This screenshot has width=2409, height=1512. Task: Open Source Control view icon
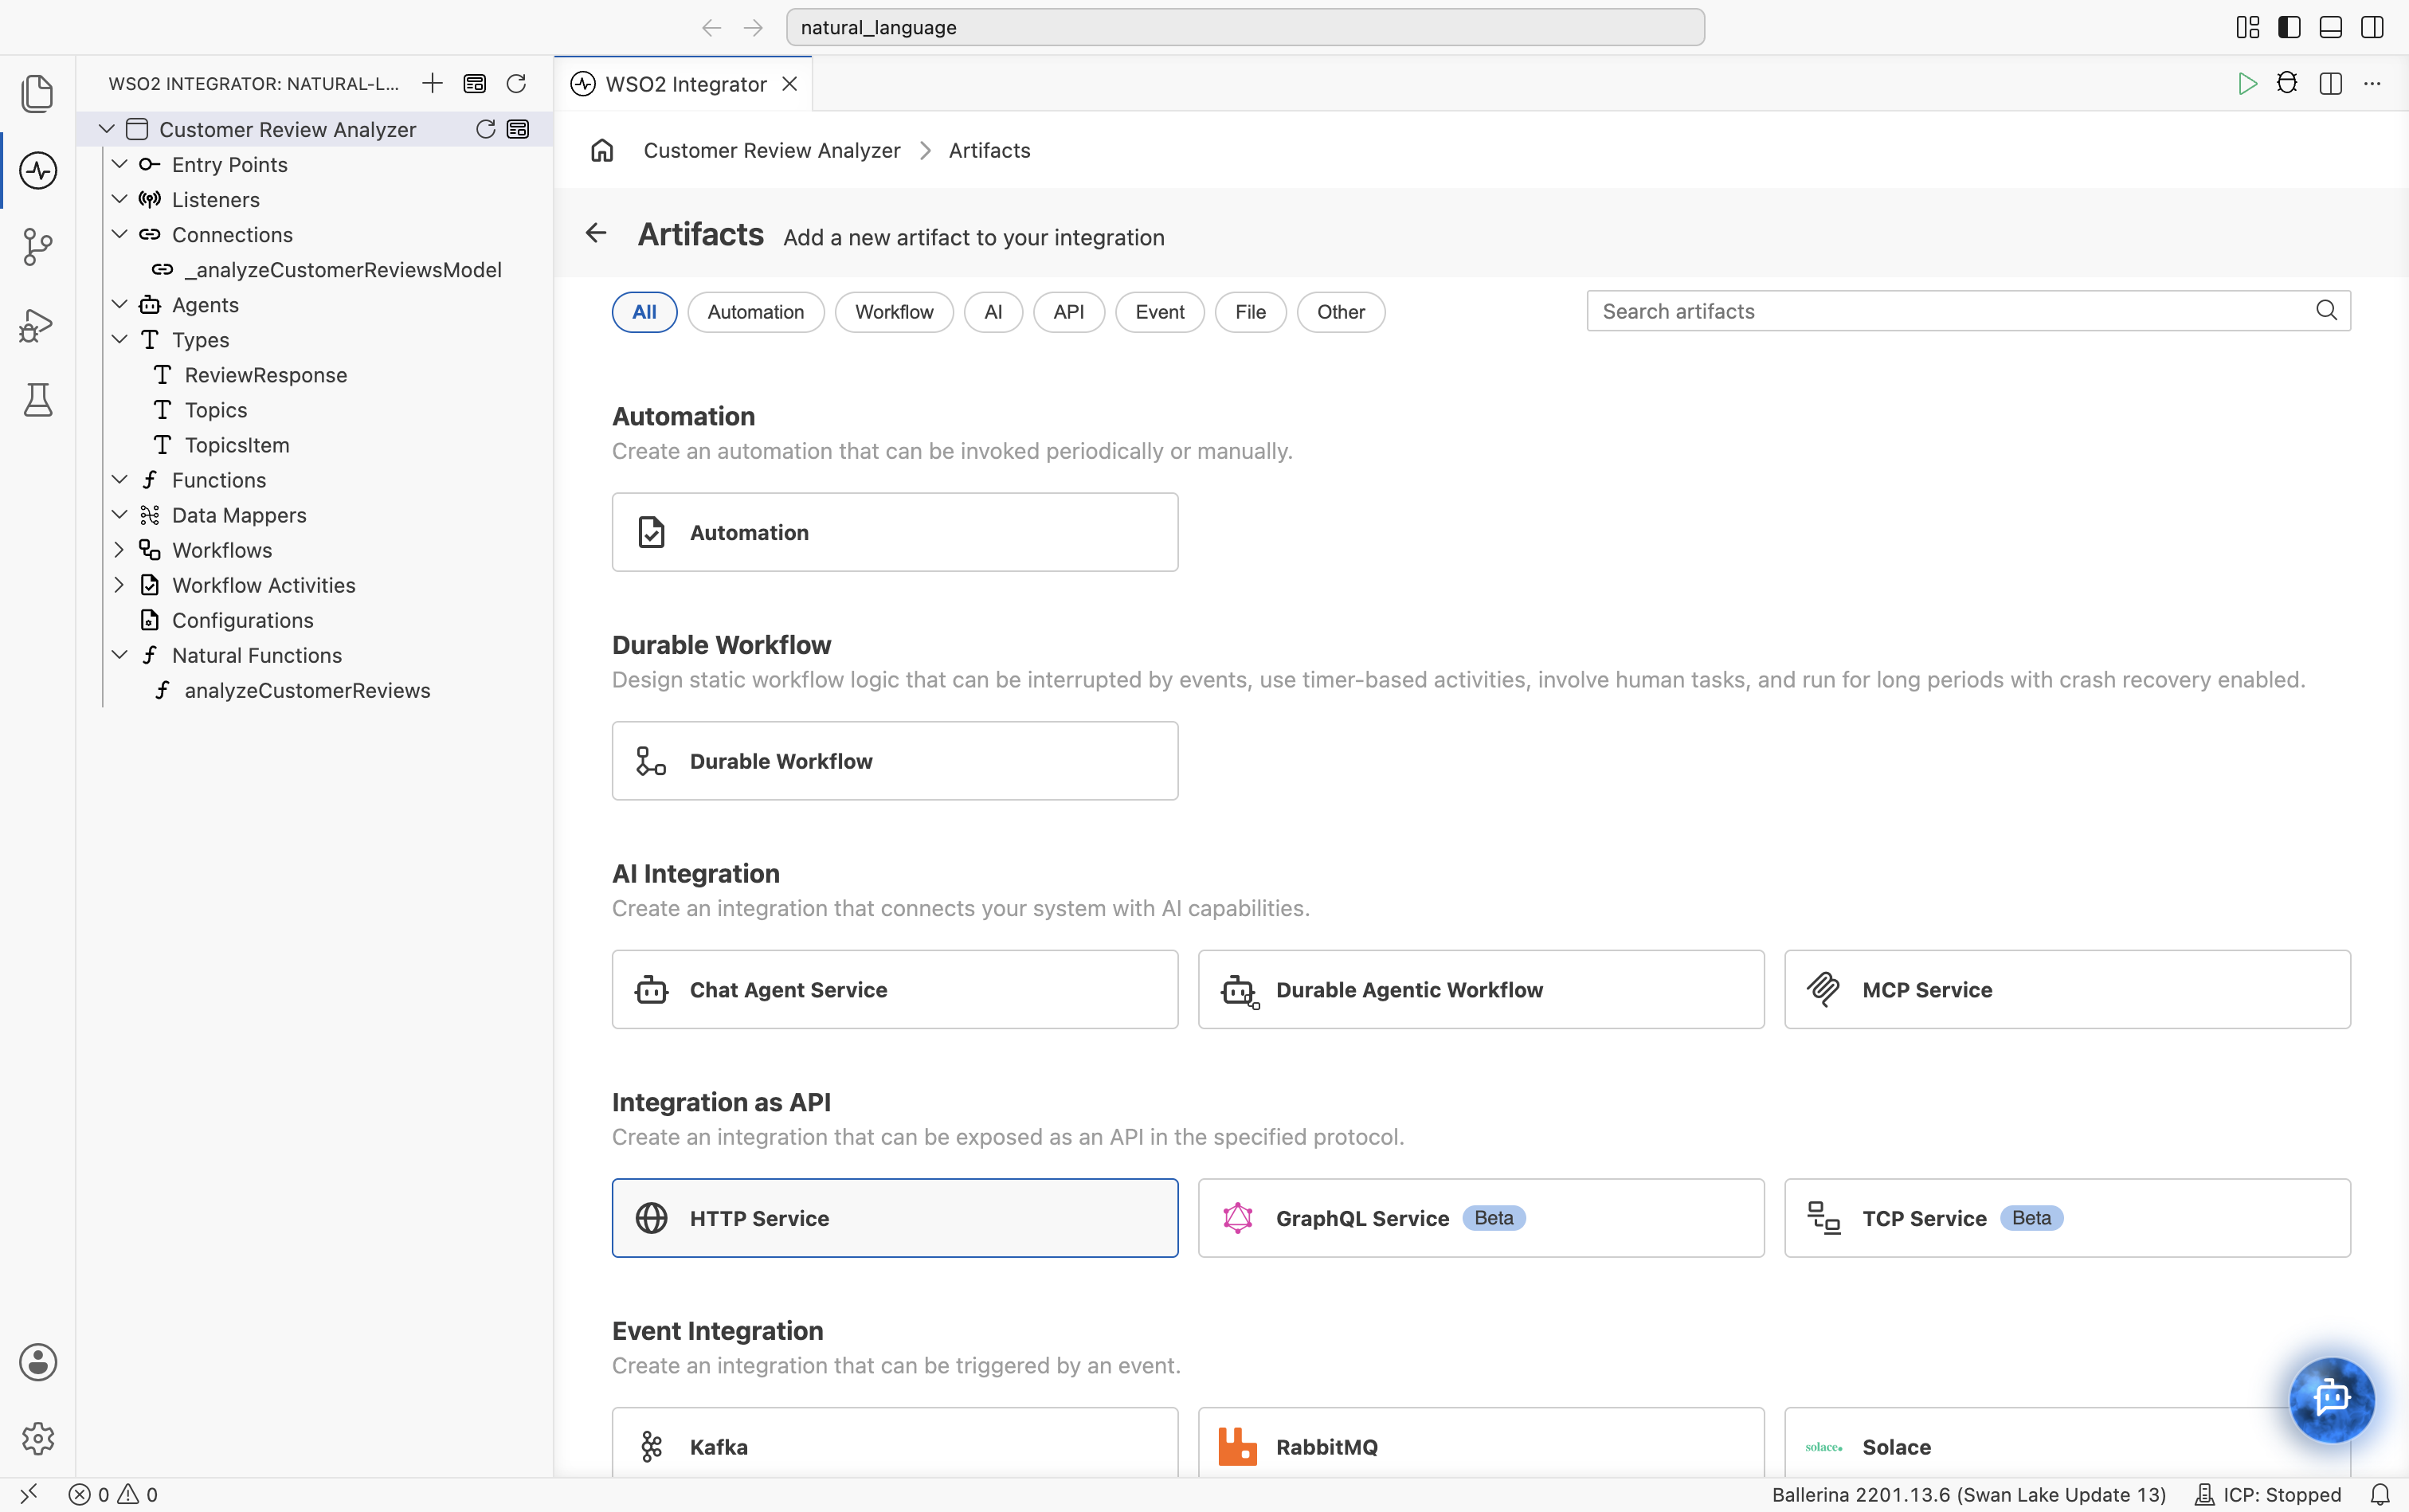38,247
